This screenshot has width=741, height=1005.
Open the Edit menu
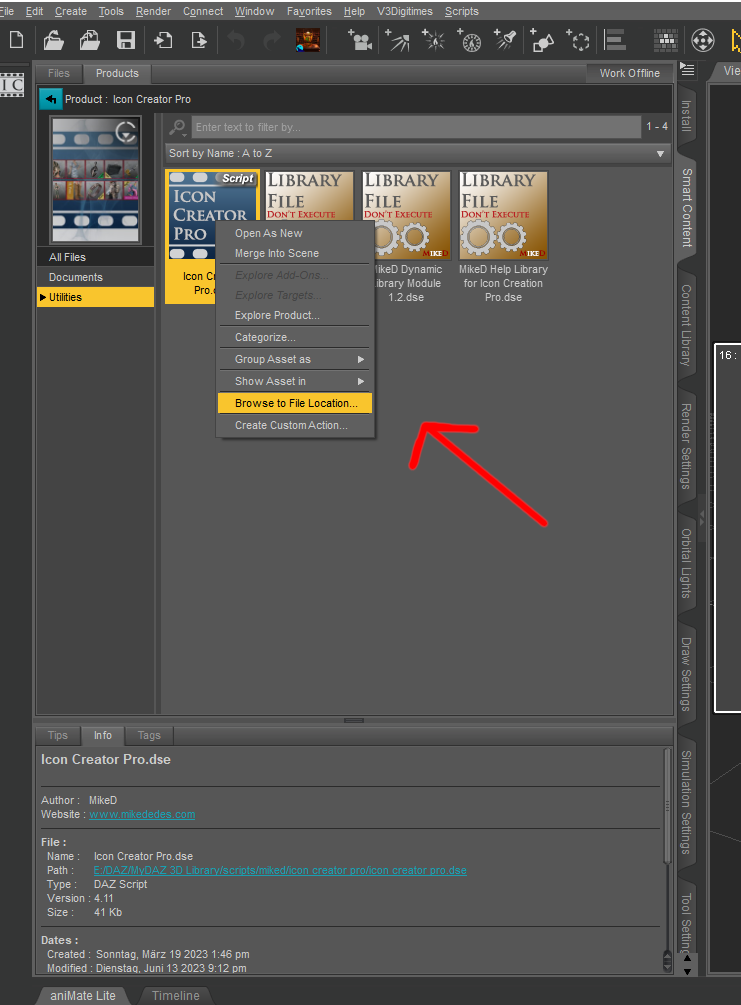[x=35, y=12]
